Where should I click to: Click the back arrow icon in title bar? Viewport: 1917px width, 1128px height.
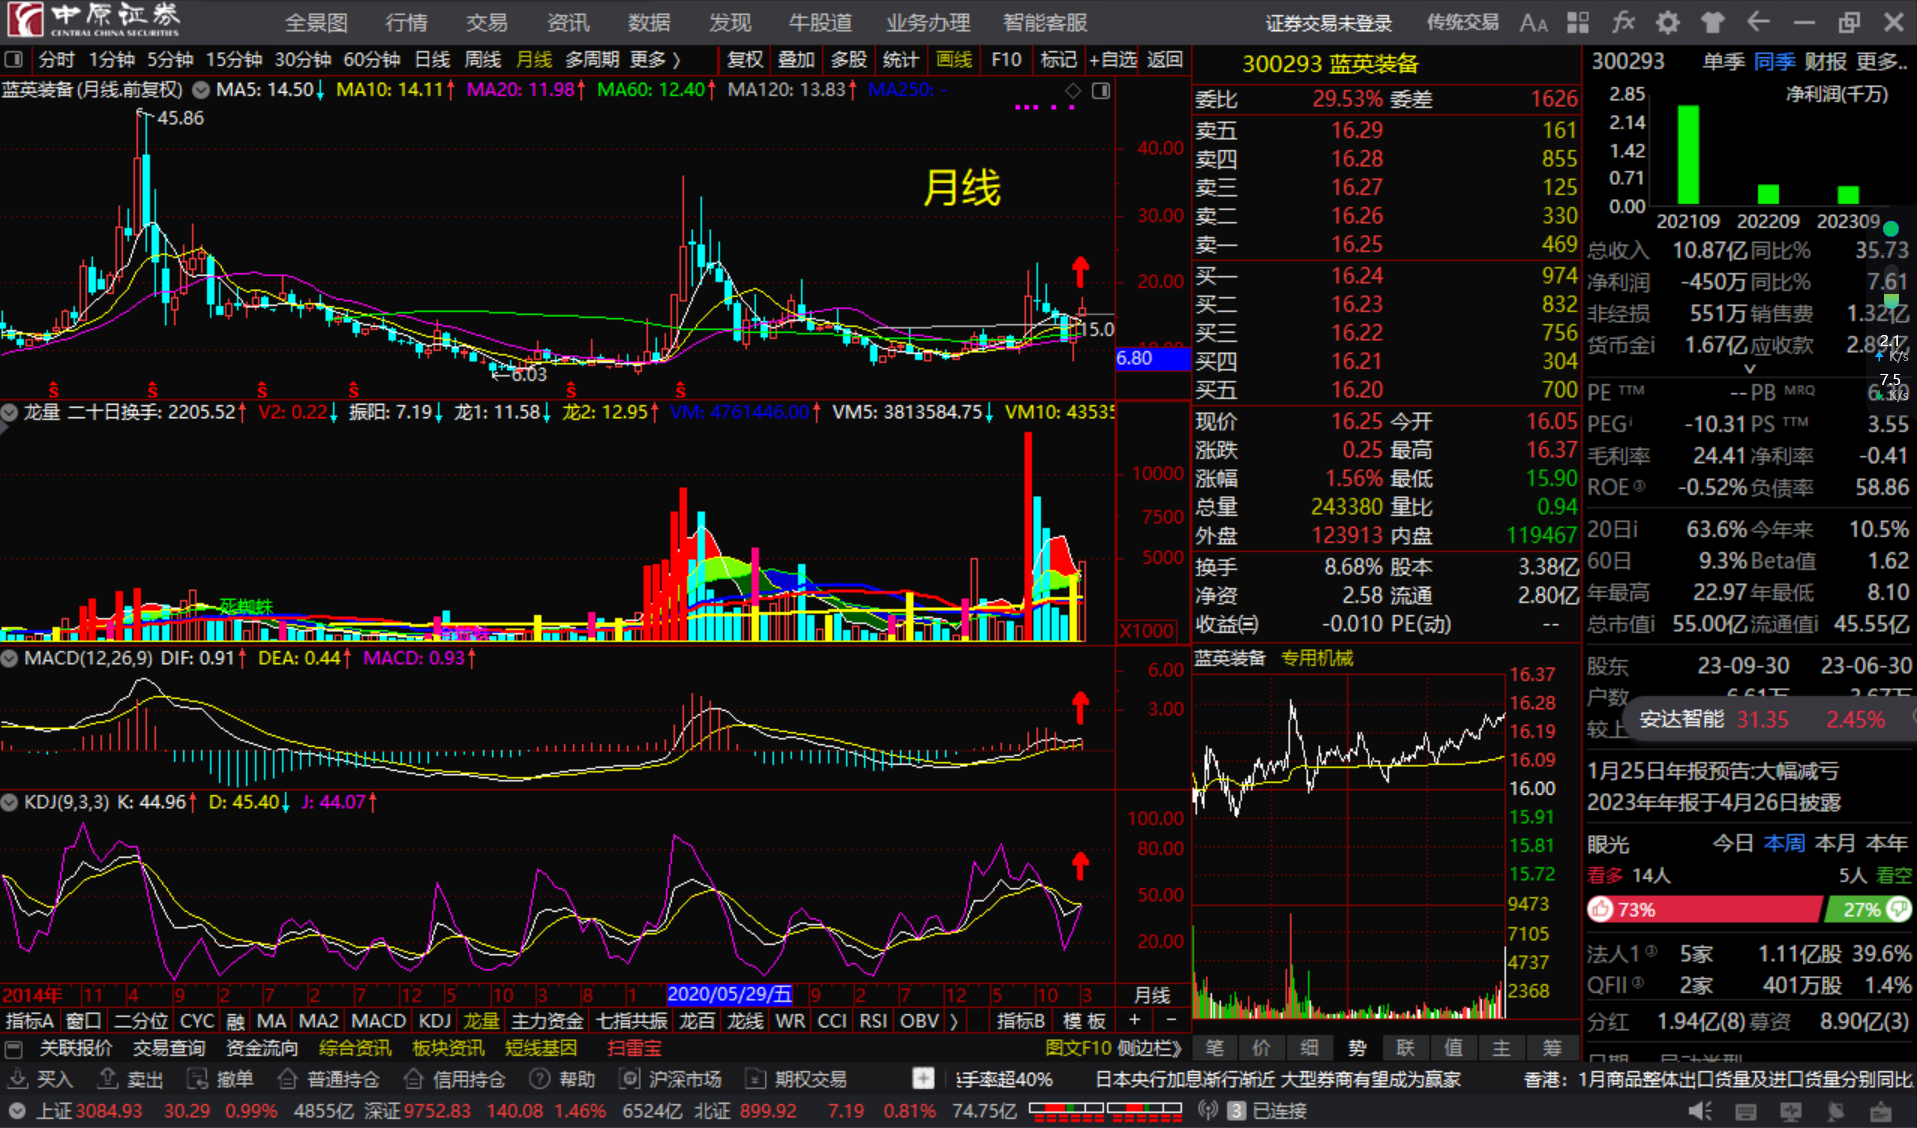tap(1758, 22)
